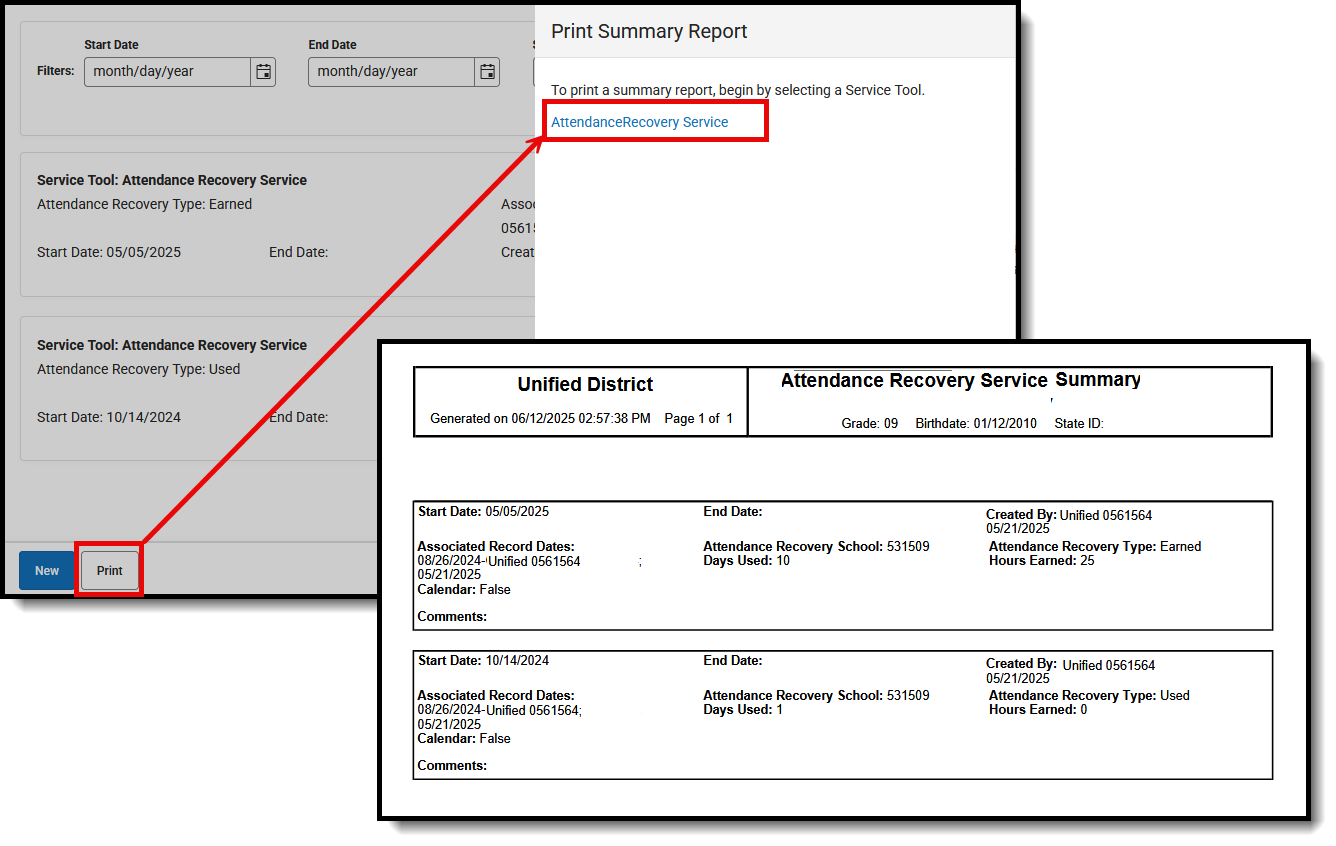Click the End Date filter input field

391,72
